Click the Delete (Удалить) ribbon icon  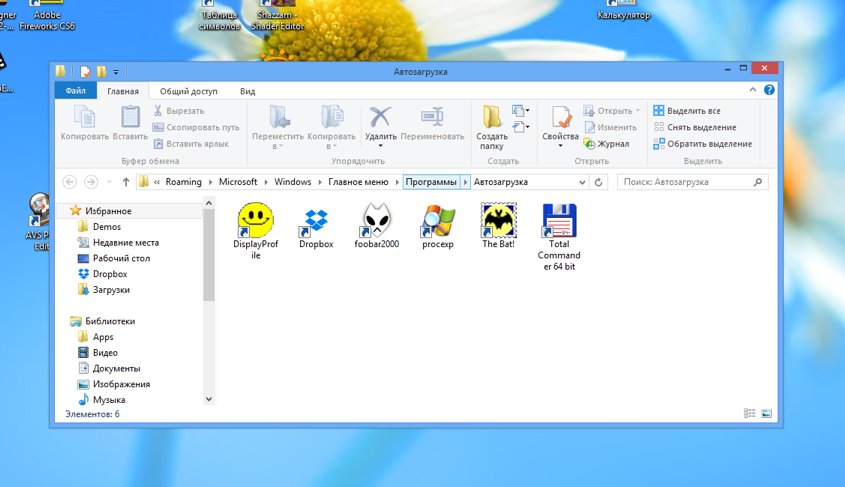(x=380, y=120)
